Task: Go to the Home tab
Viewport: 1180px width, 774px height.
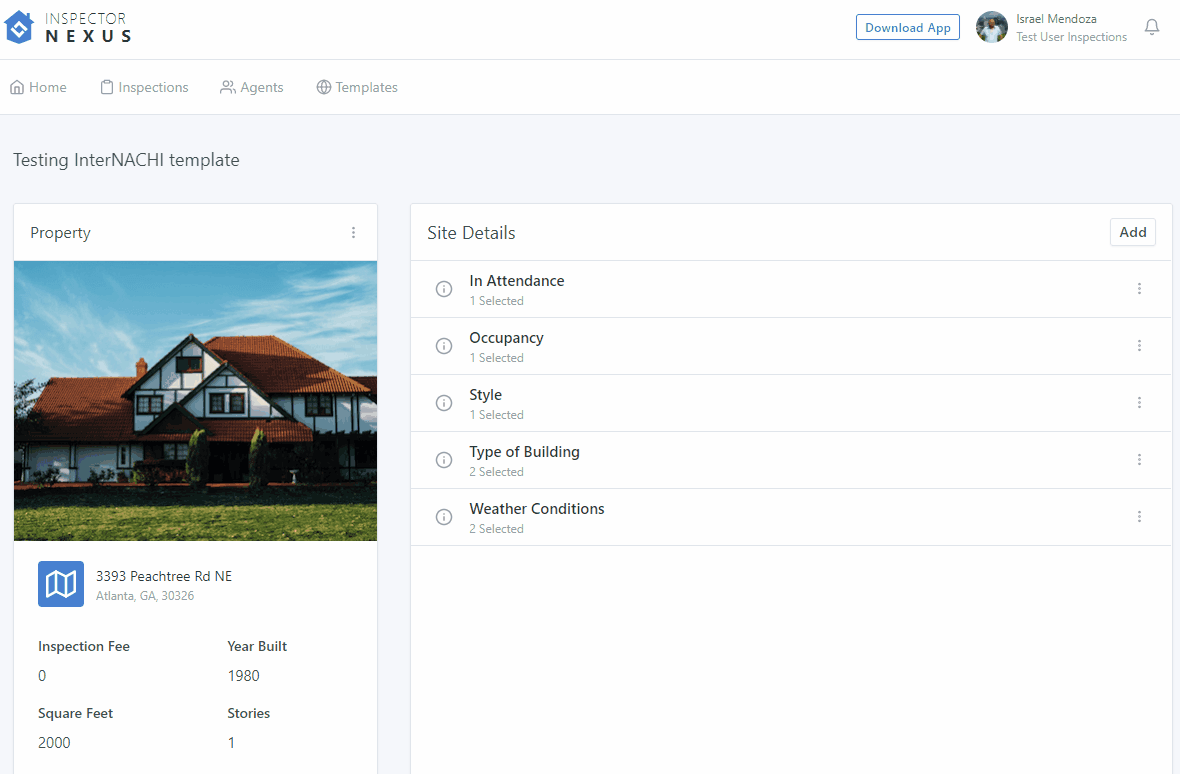Action: point(38,87)
